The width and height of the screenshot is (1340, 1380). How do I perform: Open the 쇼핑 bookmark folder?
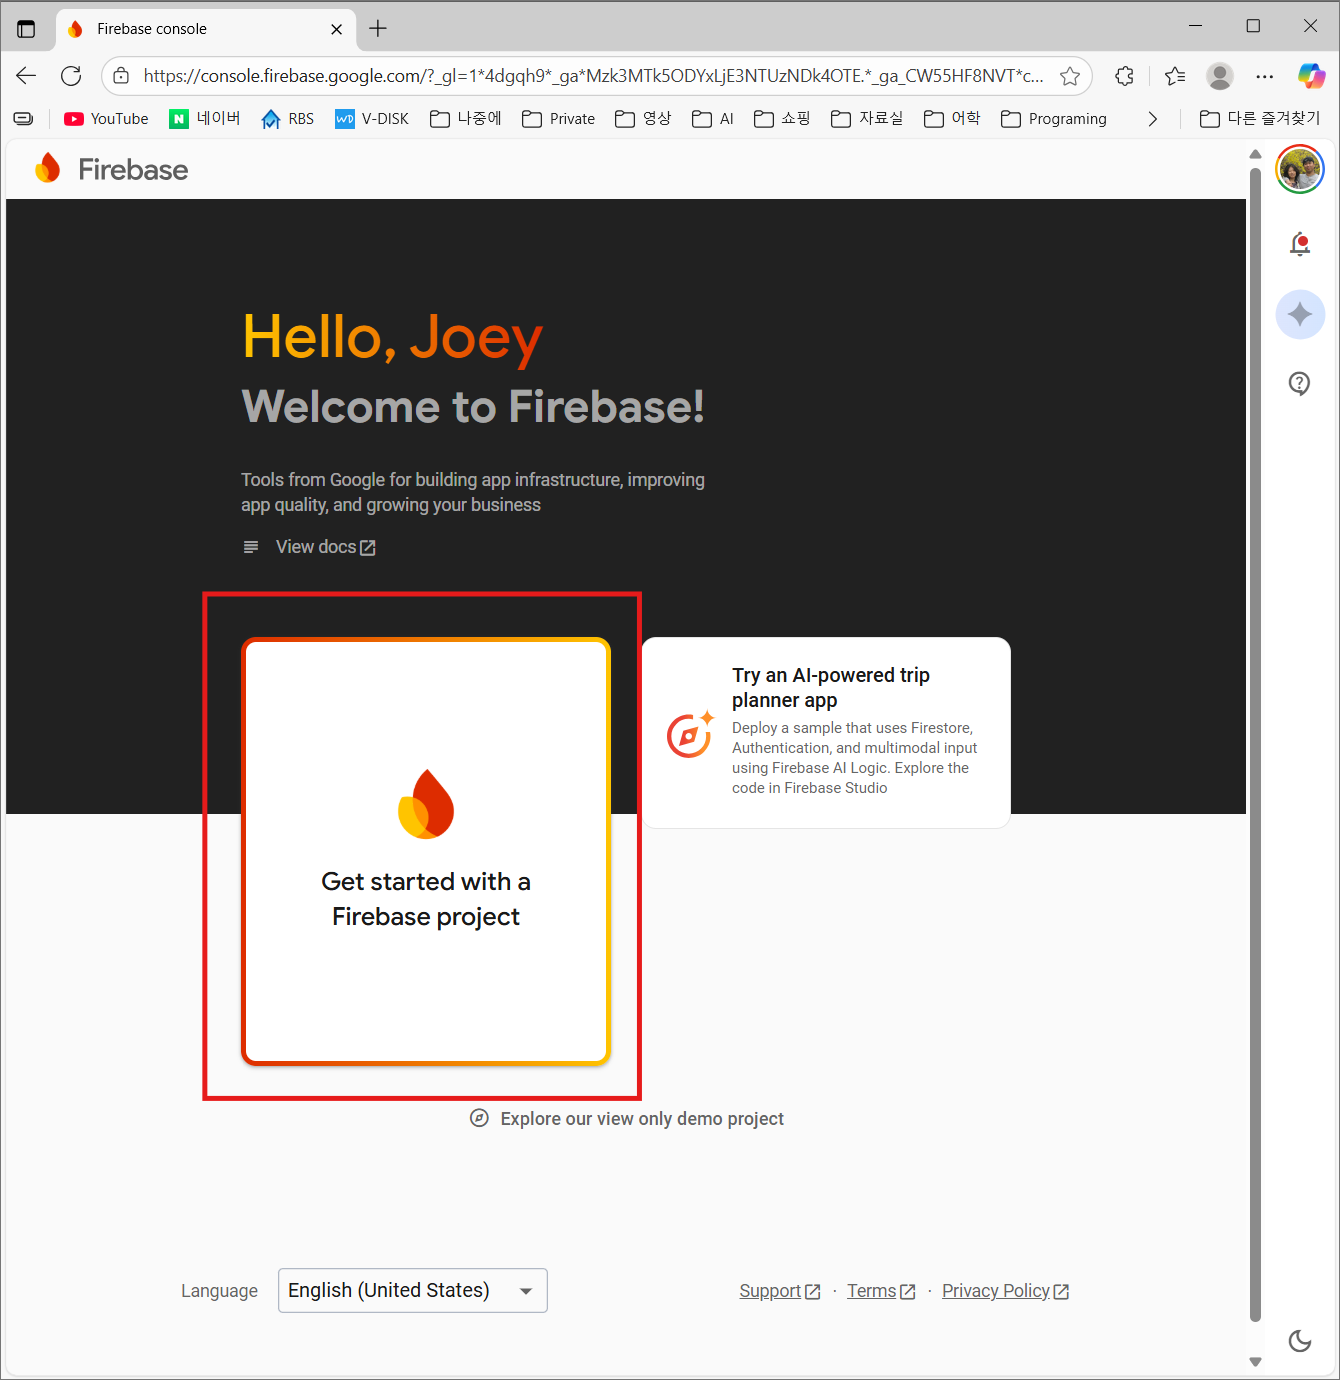(x=782, y=119)
